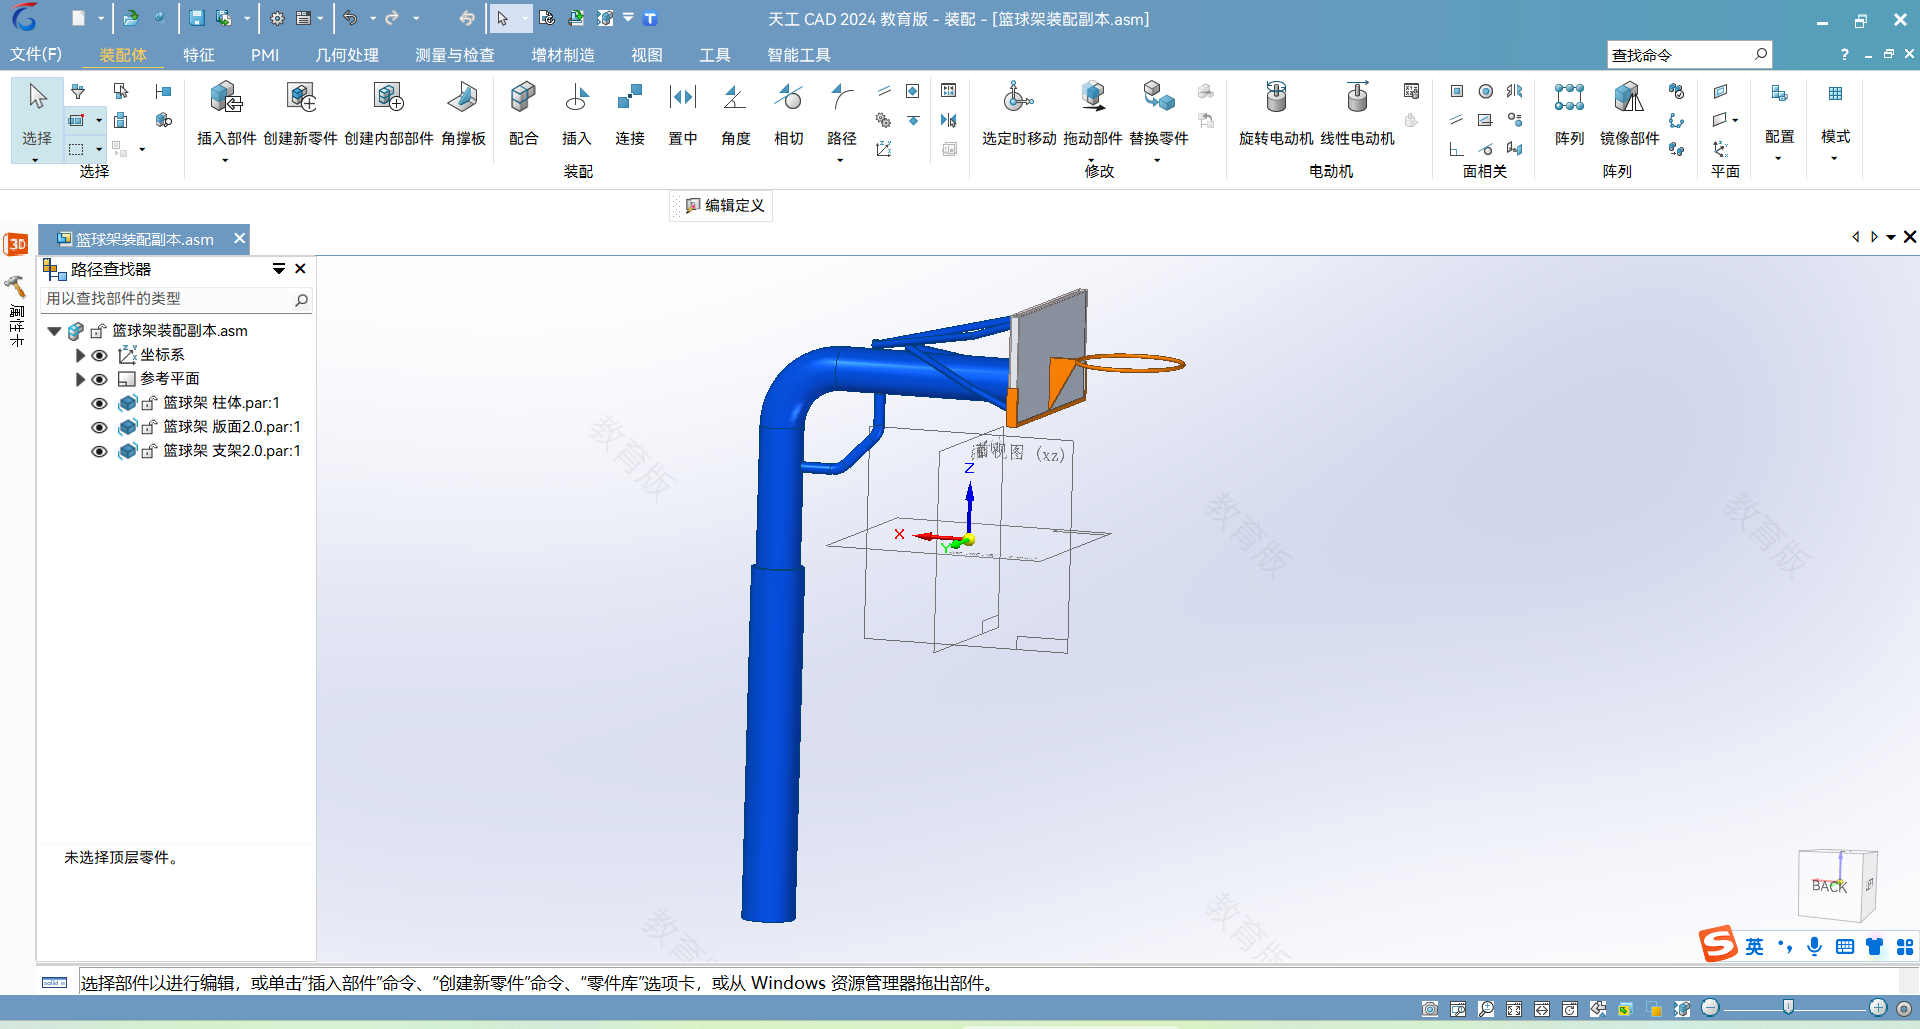Image resolution: width=1920 pixels, height=1029 pixels.
Task: Select 篮球架 柱体.par:1 in the tree
Action: [x=221, y=403]
